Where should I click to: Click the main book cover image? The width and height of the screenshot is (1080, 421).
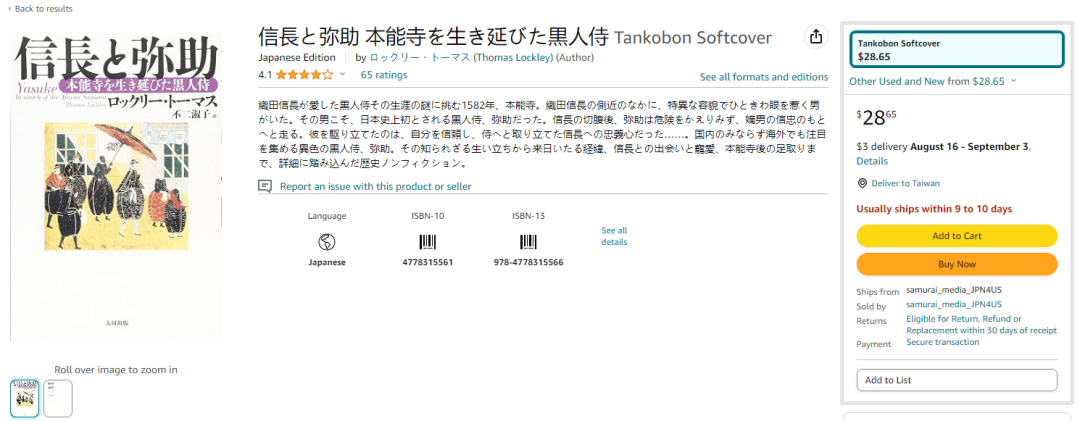click(116, 187)
